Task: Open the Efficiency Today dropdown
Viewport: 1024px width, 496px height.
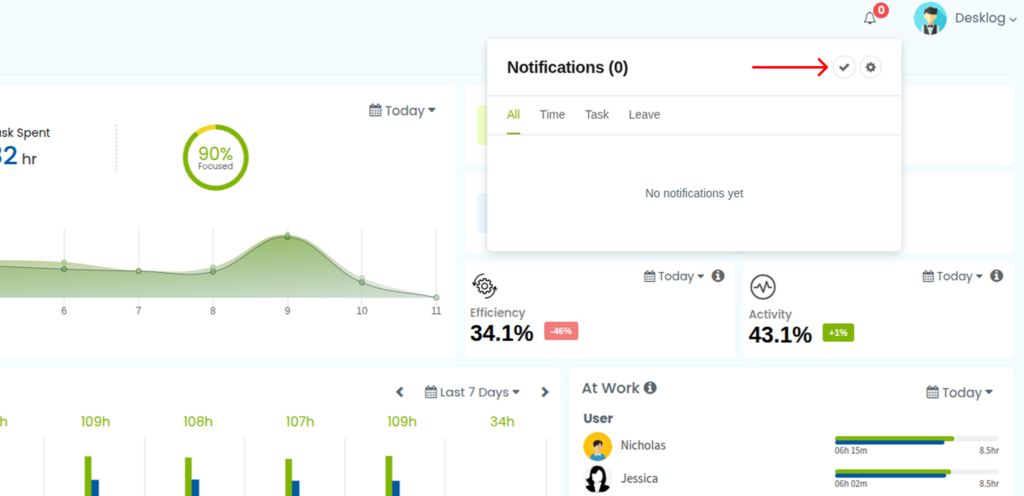Action: (674, 277)
